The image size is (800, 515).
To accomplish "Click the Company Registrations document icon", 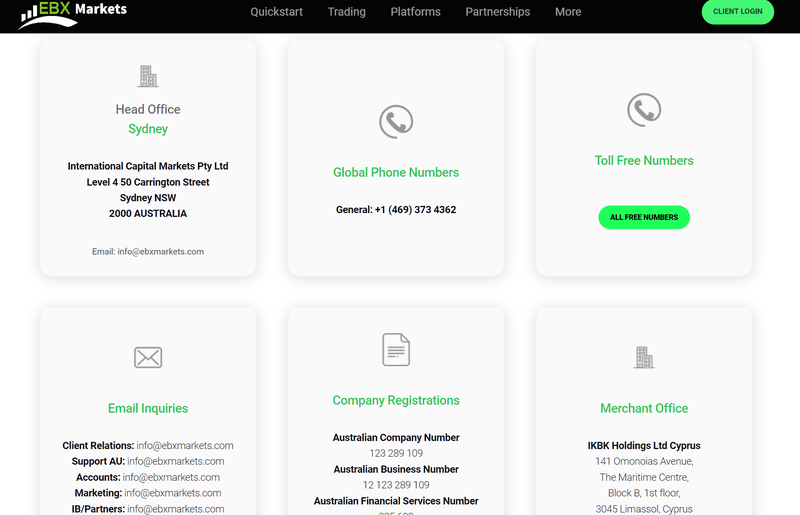I will [x=396, y=350].
